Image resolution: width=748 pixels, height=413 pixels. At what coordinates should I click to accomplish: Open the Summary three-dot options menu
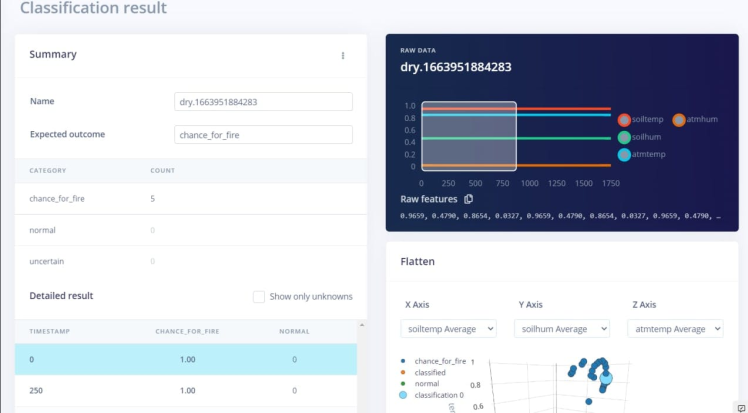point(343,56)
